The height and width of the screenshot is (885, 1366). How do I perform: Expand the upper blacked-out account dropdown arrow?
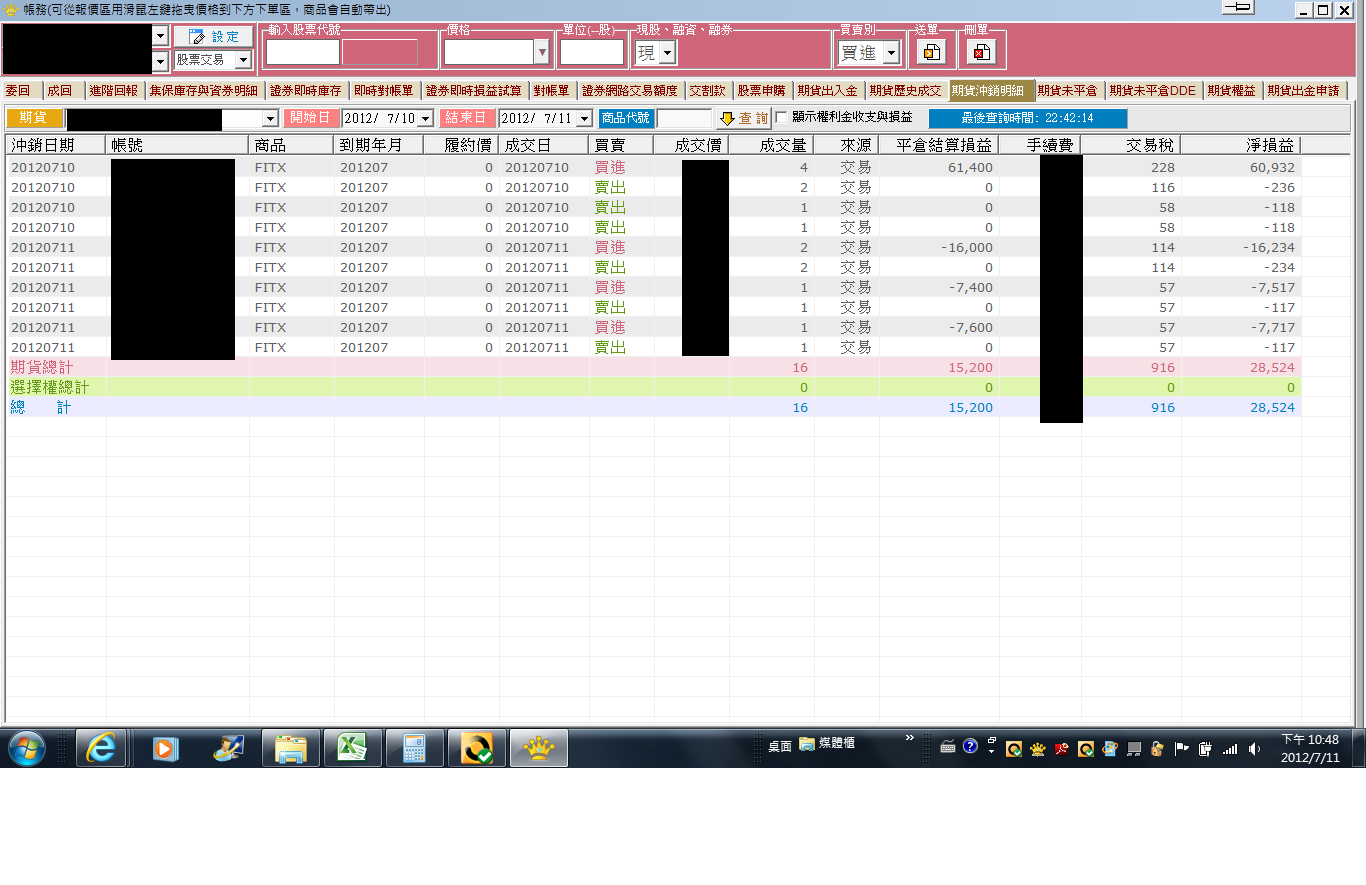160,35
